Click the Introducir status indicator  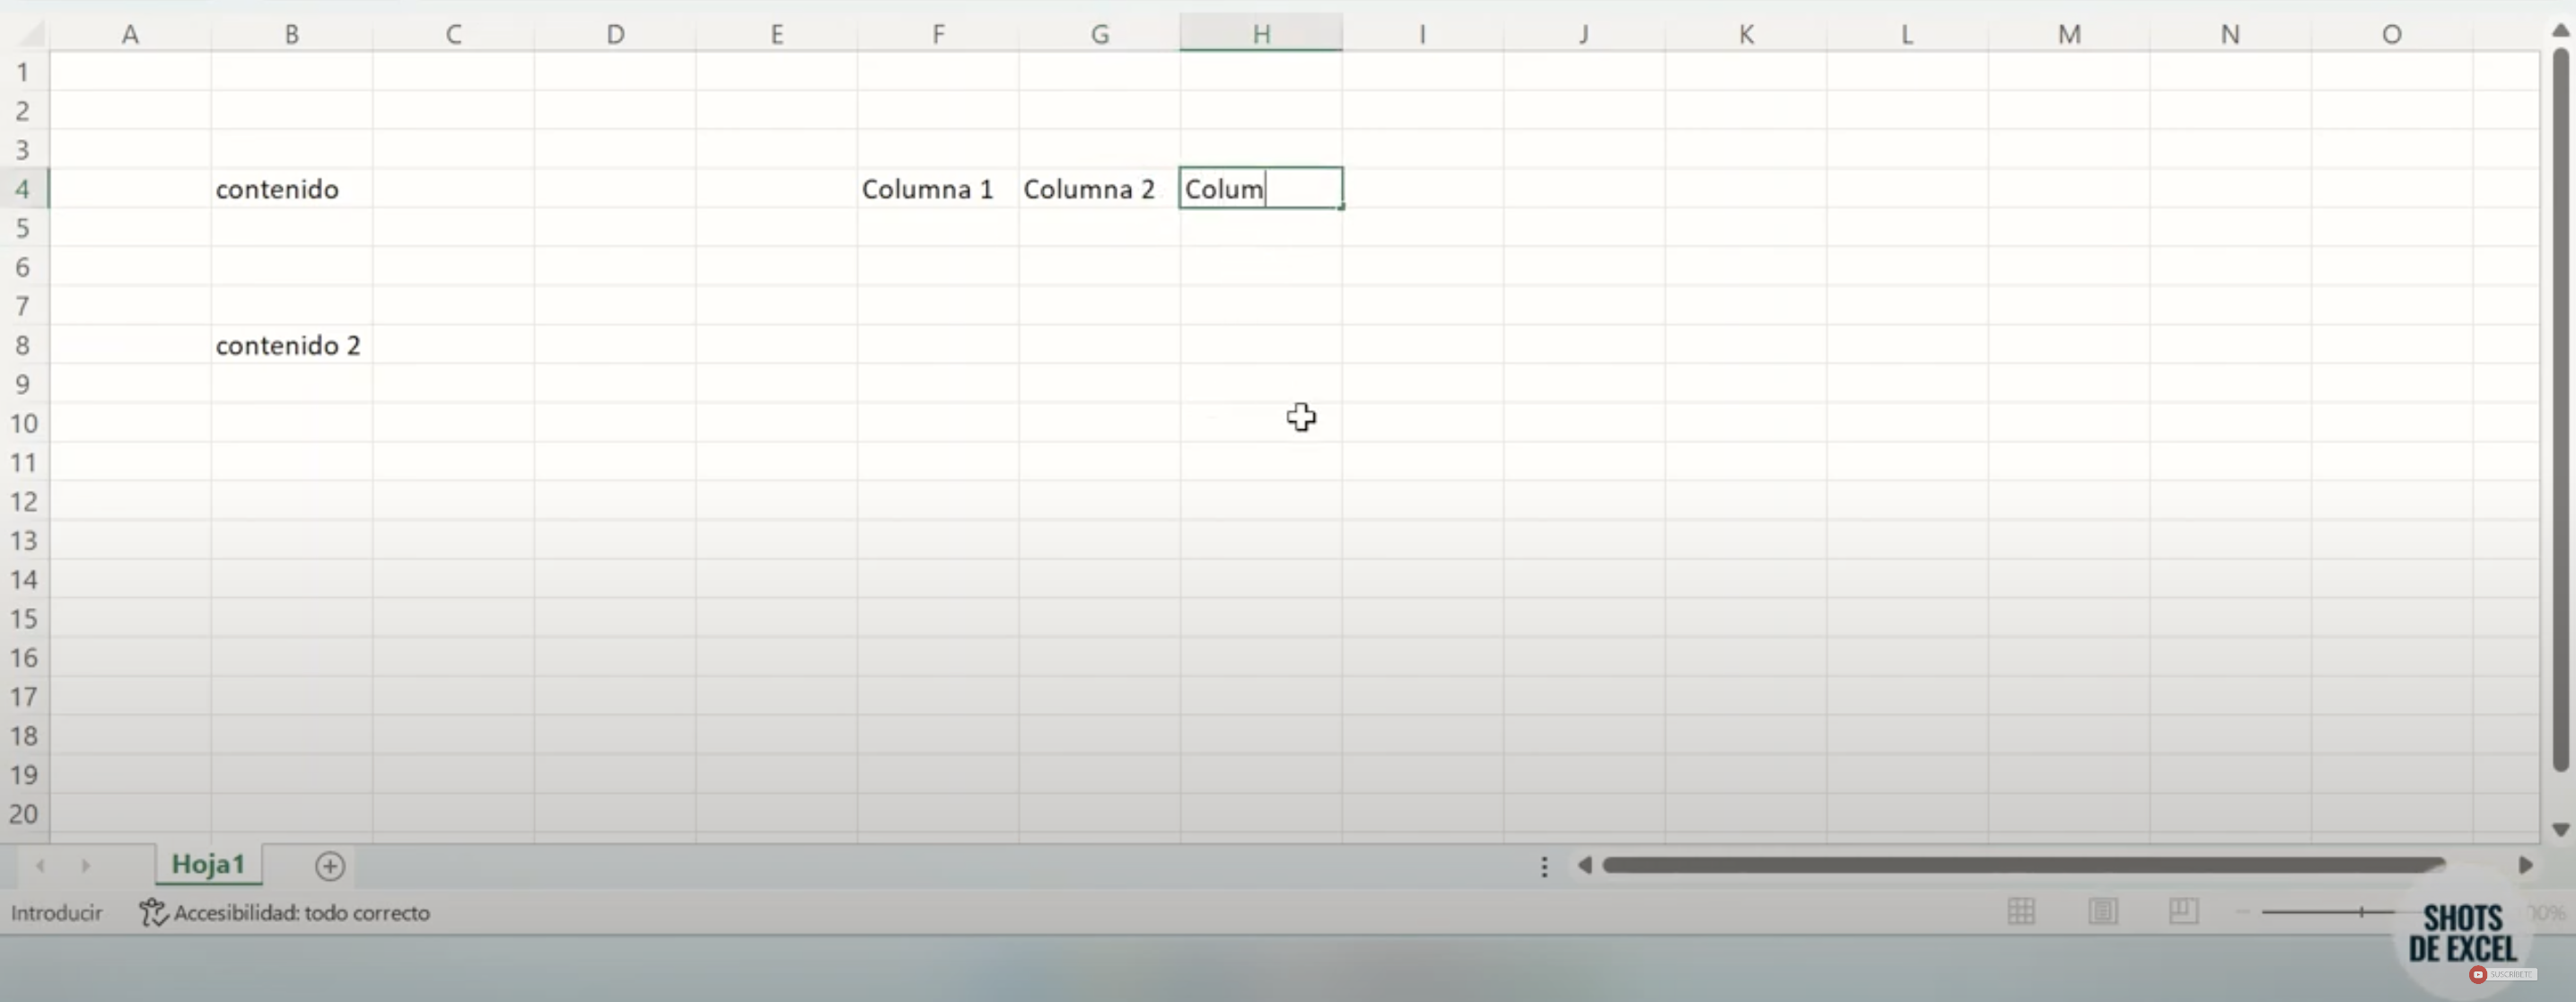point(56,911)
